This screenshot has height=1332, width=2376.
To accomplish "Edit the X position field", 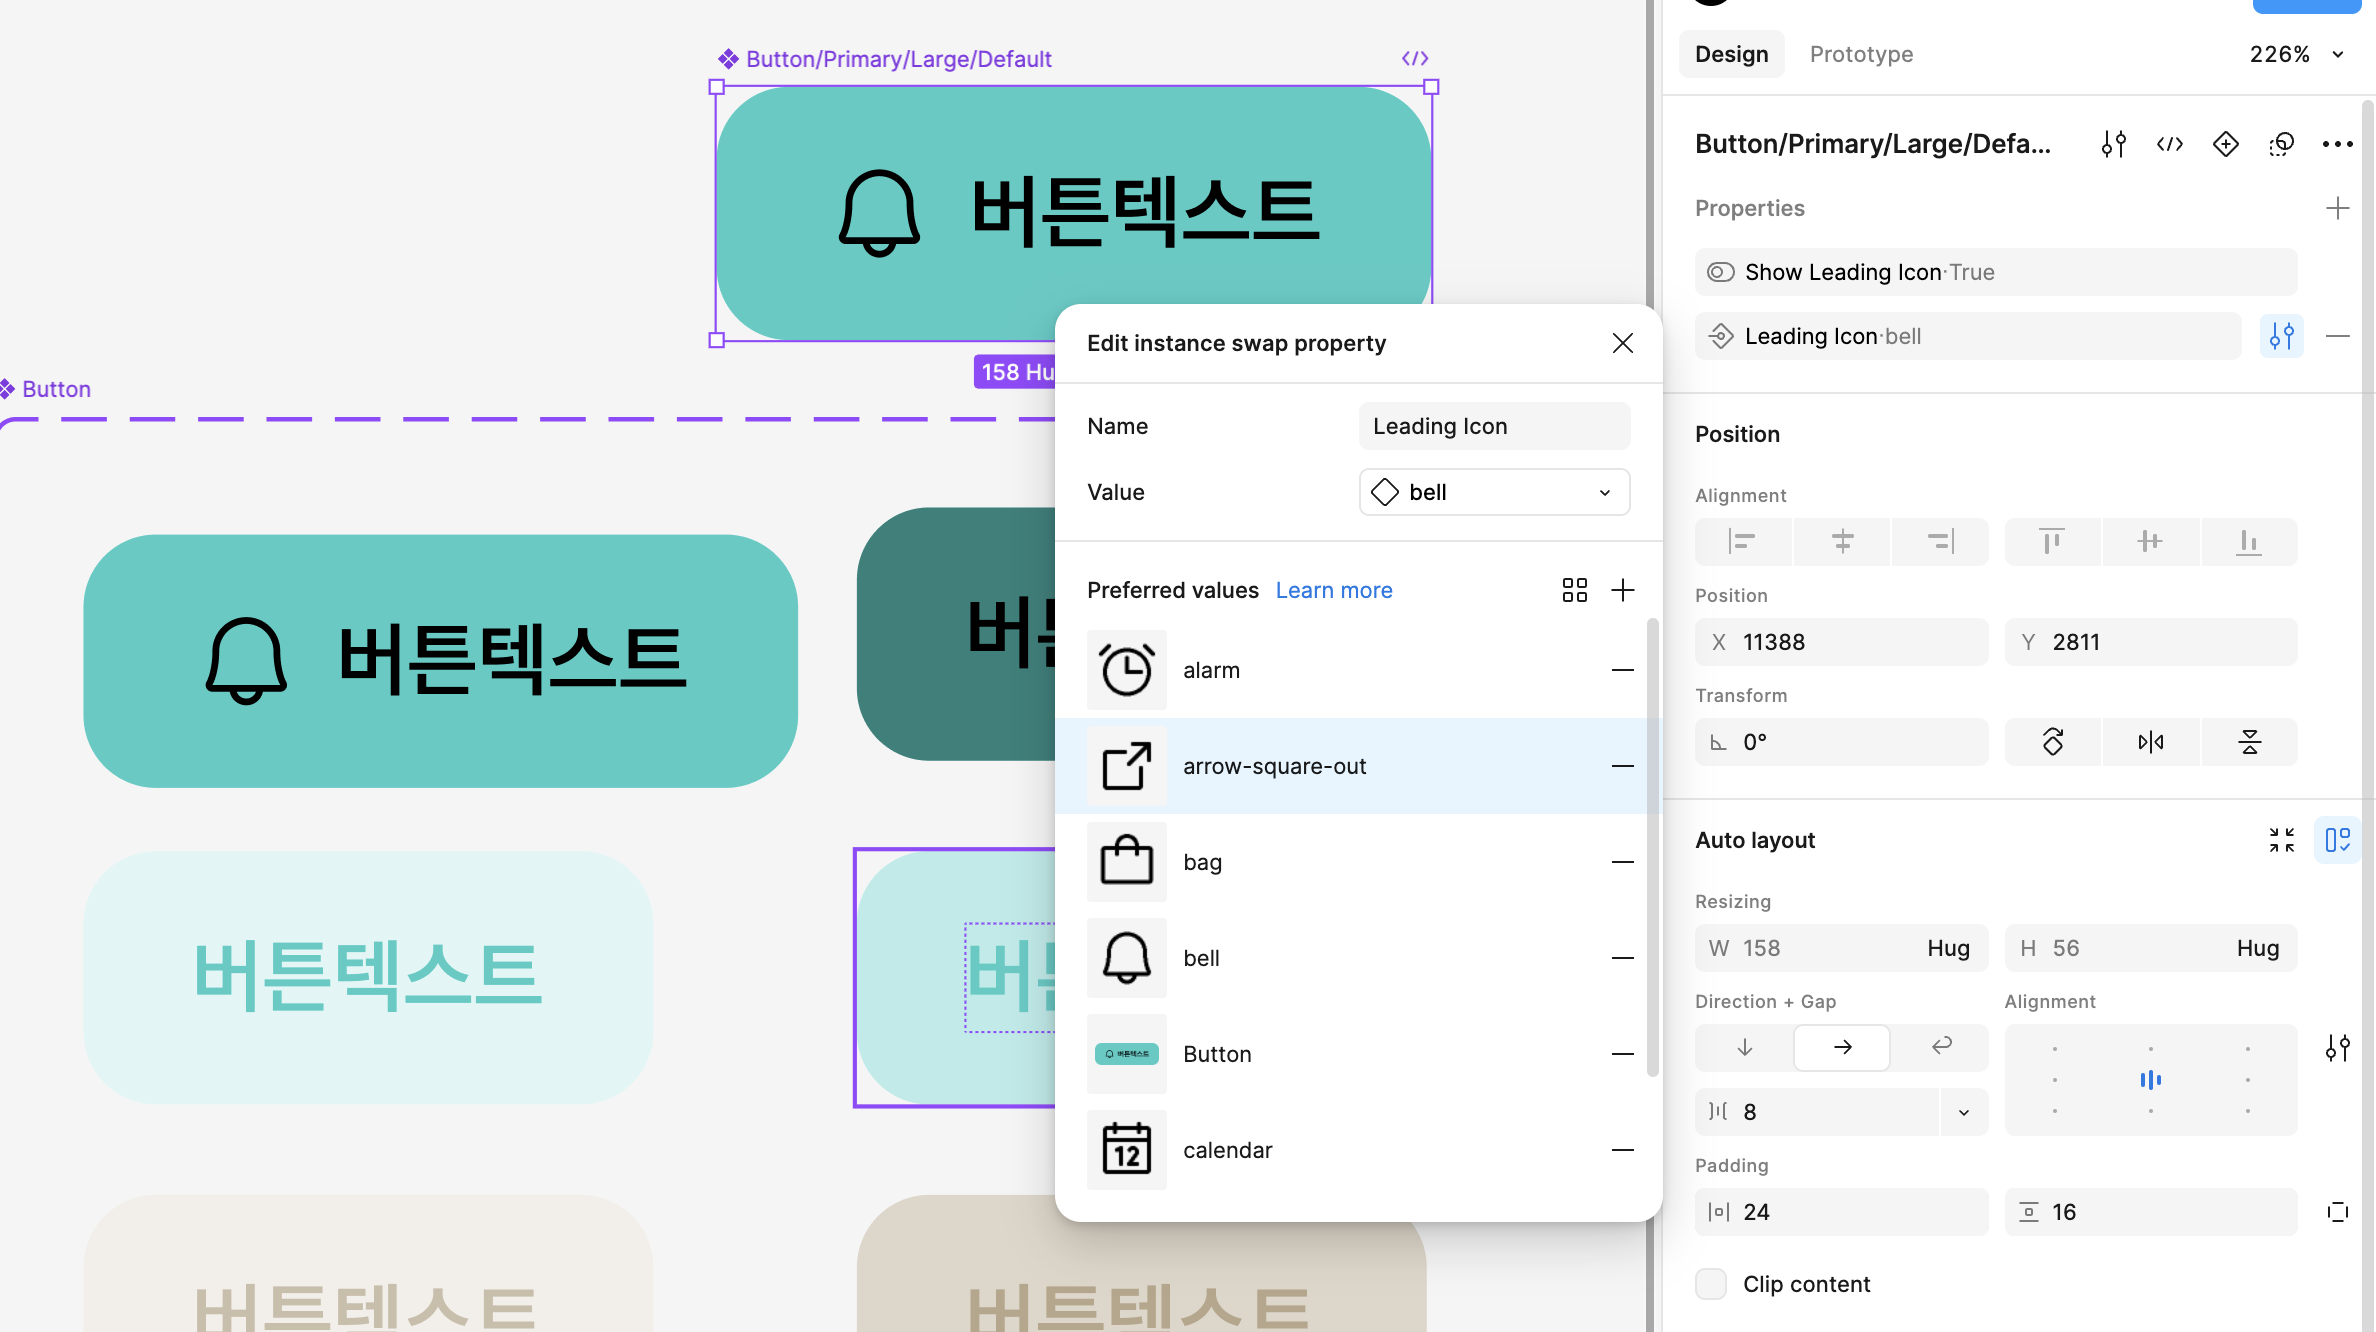I will click(1841, 642).
